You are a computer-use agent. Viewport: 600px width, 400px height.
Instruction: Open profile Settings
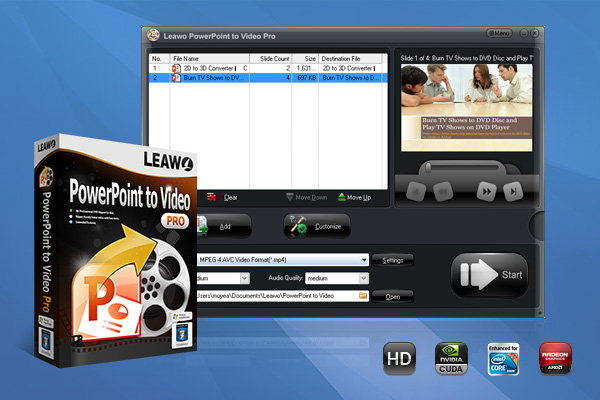[x=392, y=260]
